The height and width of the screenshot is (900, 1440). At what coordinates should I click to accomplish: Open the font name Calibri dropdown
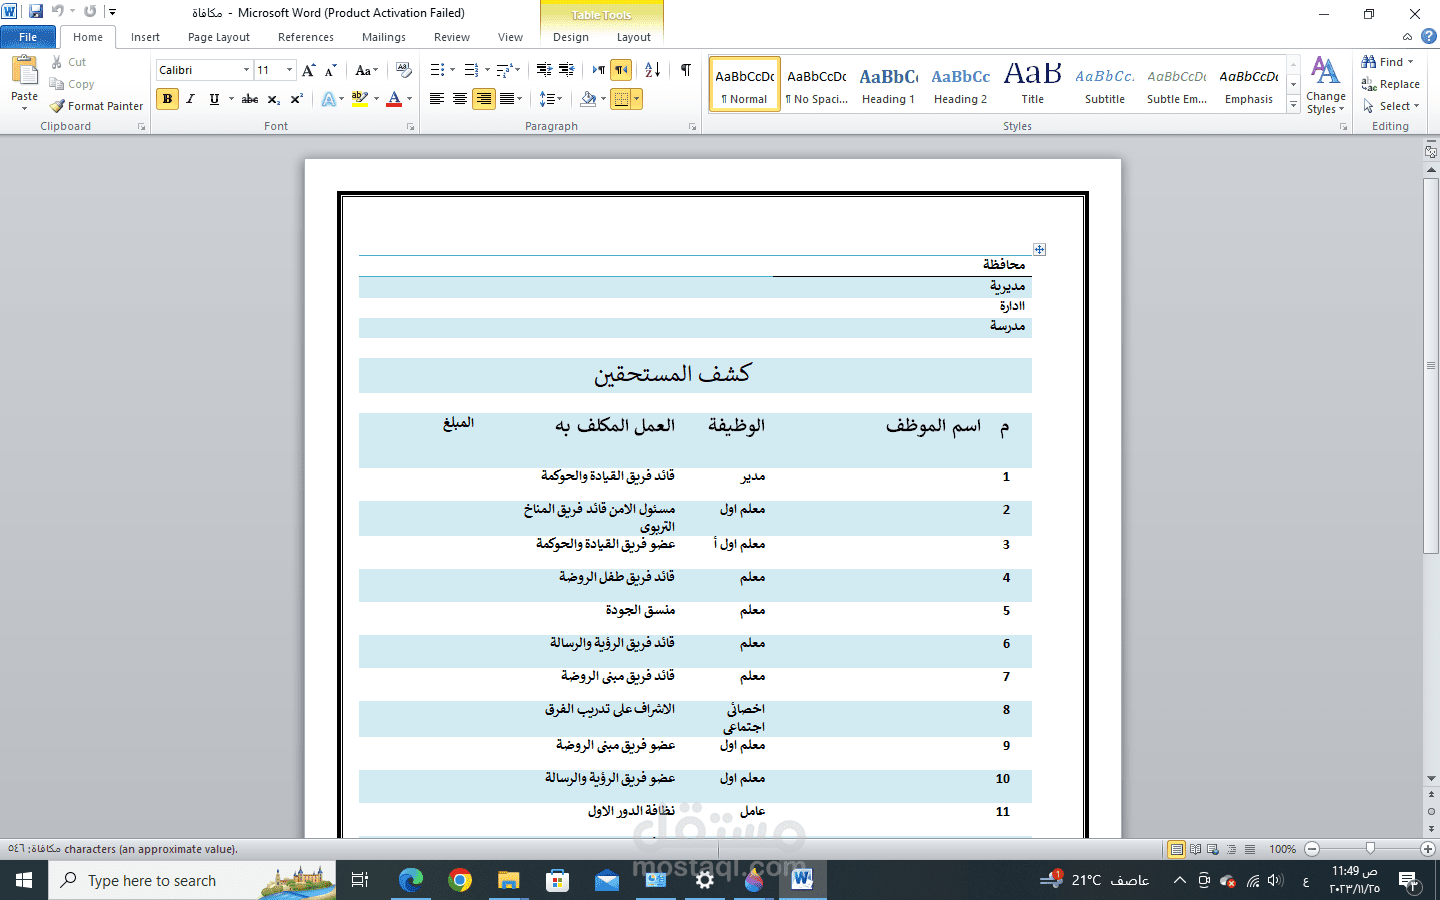(x=246, y=70)
